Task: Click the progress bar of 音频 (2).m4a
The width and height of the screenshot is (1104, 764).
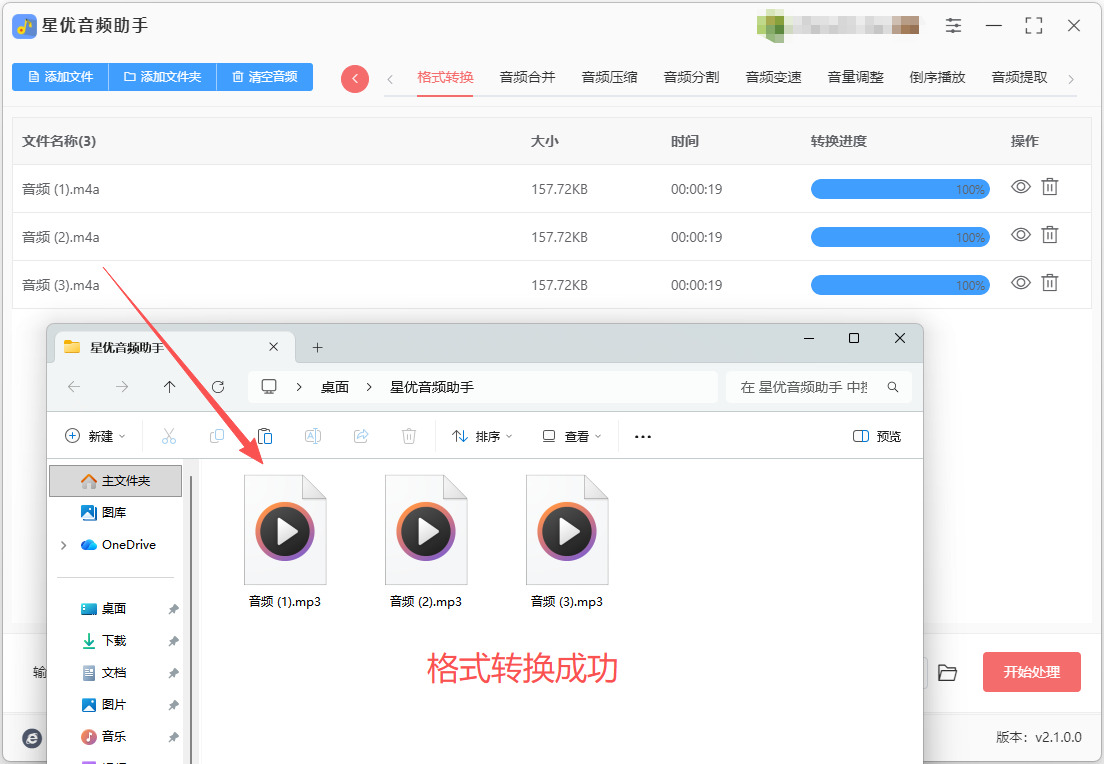Action: pyautogui.click(x=901, y=237)
